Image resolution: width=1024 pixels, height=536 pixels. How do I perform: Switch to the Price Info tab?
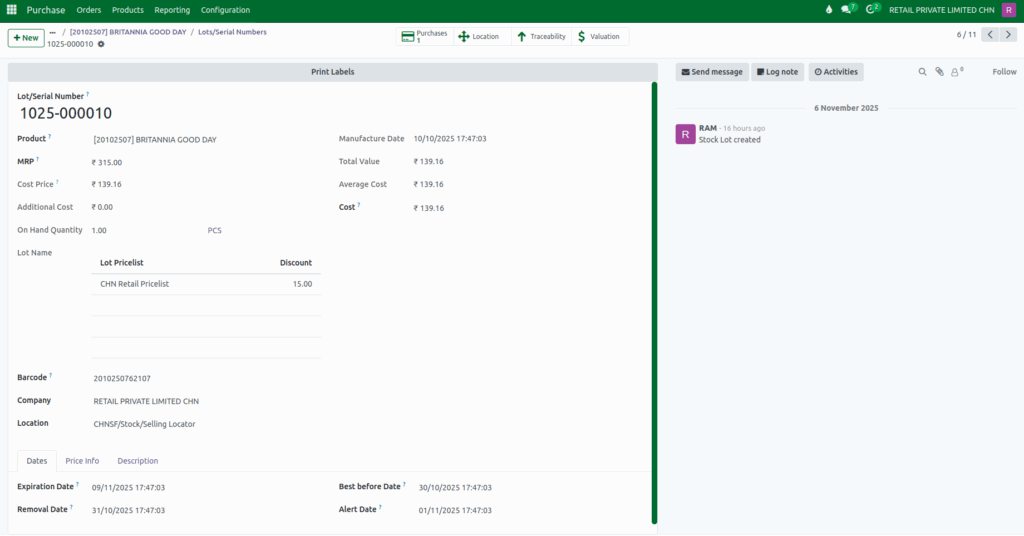coord(82,461)
